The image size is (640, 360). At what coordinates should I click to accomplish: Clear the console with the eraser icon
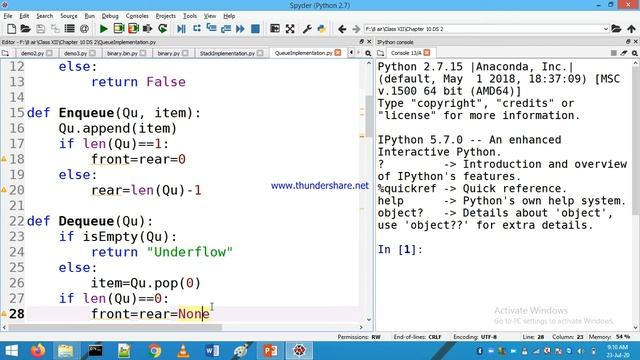click(x=624, y=53)
